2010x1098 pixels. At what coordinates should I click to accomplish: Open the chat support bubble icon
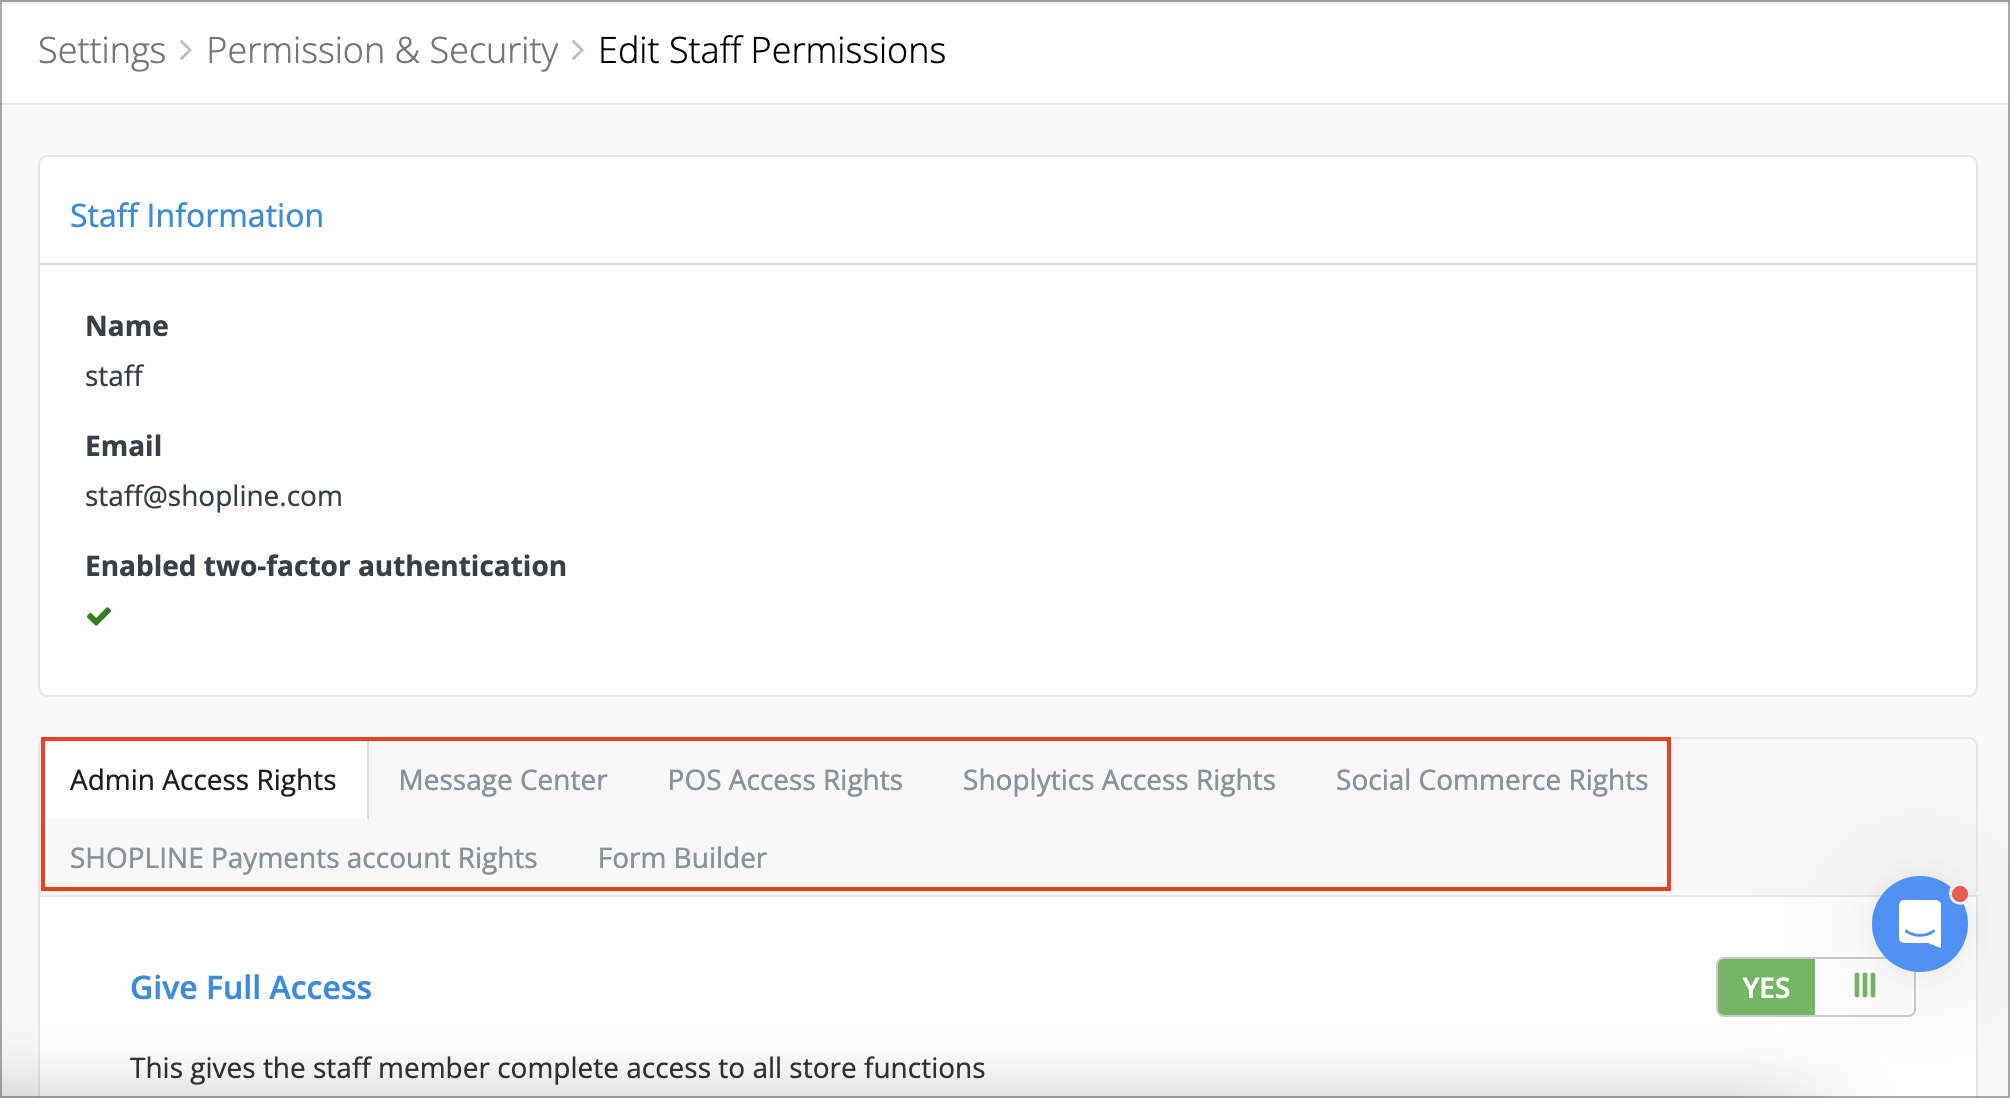(x=1919, y=923)
